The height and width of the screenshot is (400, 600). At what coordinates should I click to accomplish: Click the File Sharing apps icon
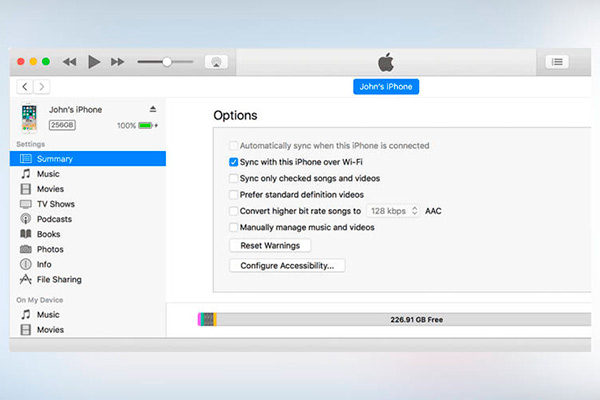(x=26, y=279)
